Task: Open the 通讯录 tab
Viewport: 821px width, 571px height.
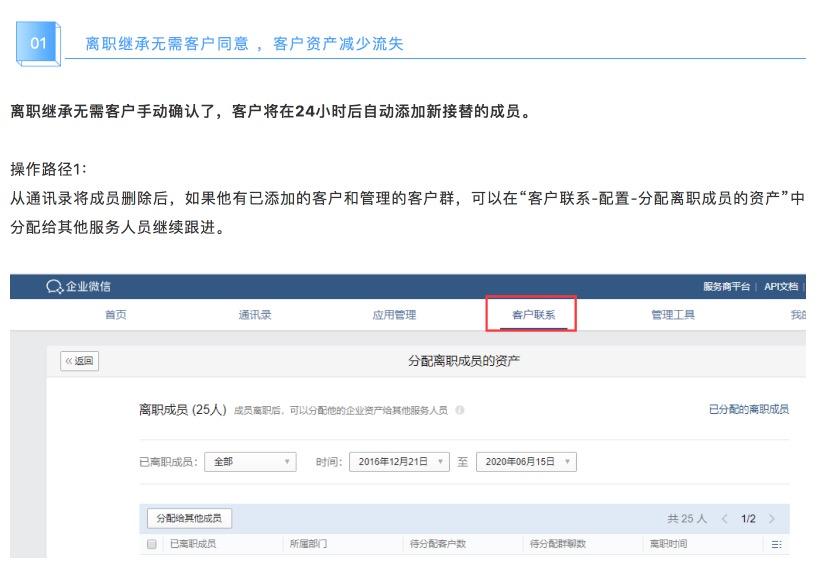Action: (254, 316)
